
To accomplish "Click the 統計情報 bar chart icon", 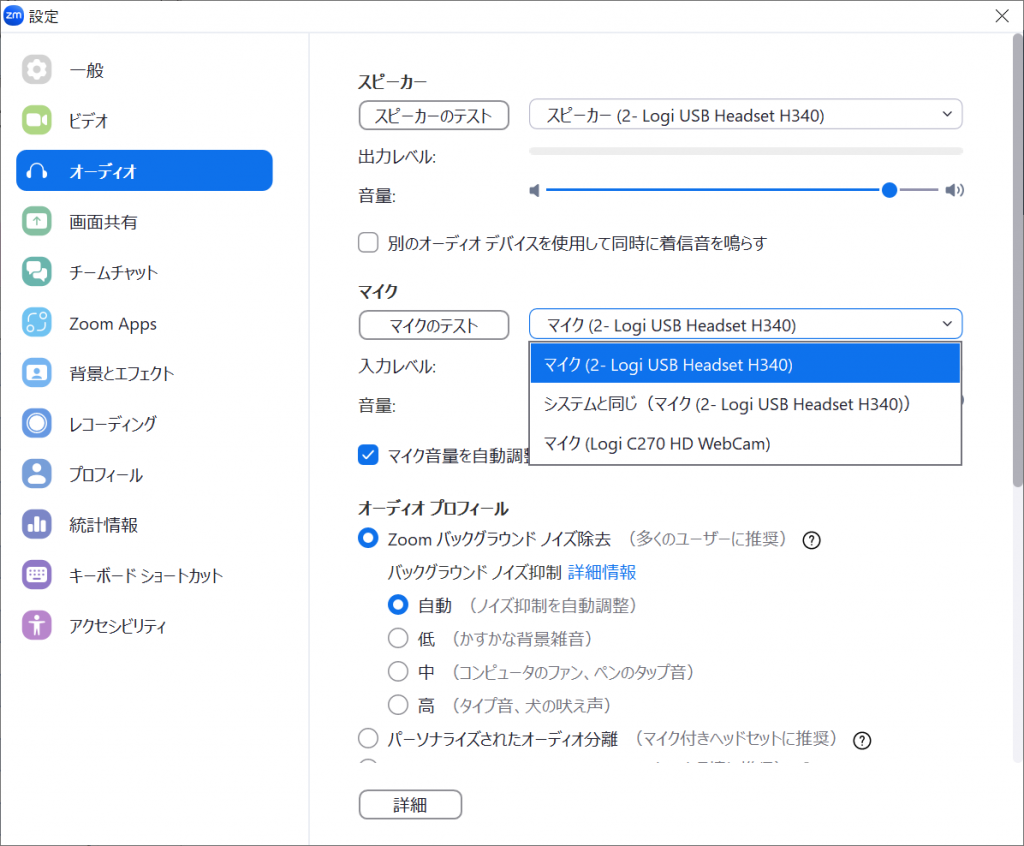I will [x=37, y=525].
